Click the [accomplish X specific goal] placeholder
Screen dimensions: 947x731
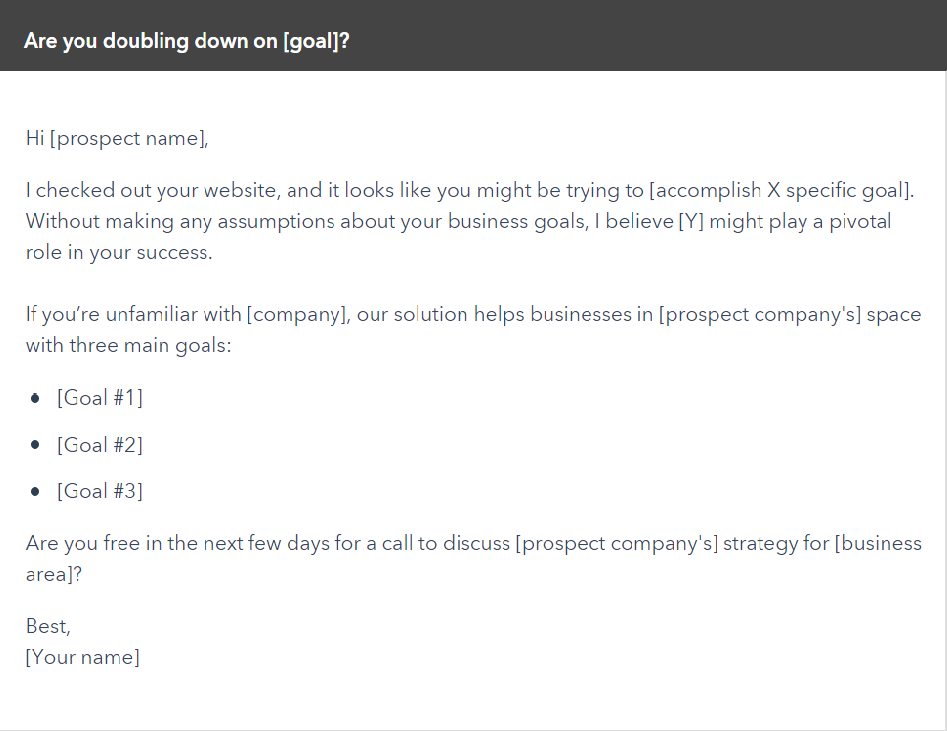point(780,191)
